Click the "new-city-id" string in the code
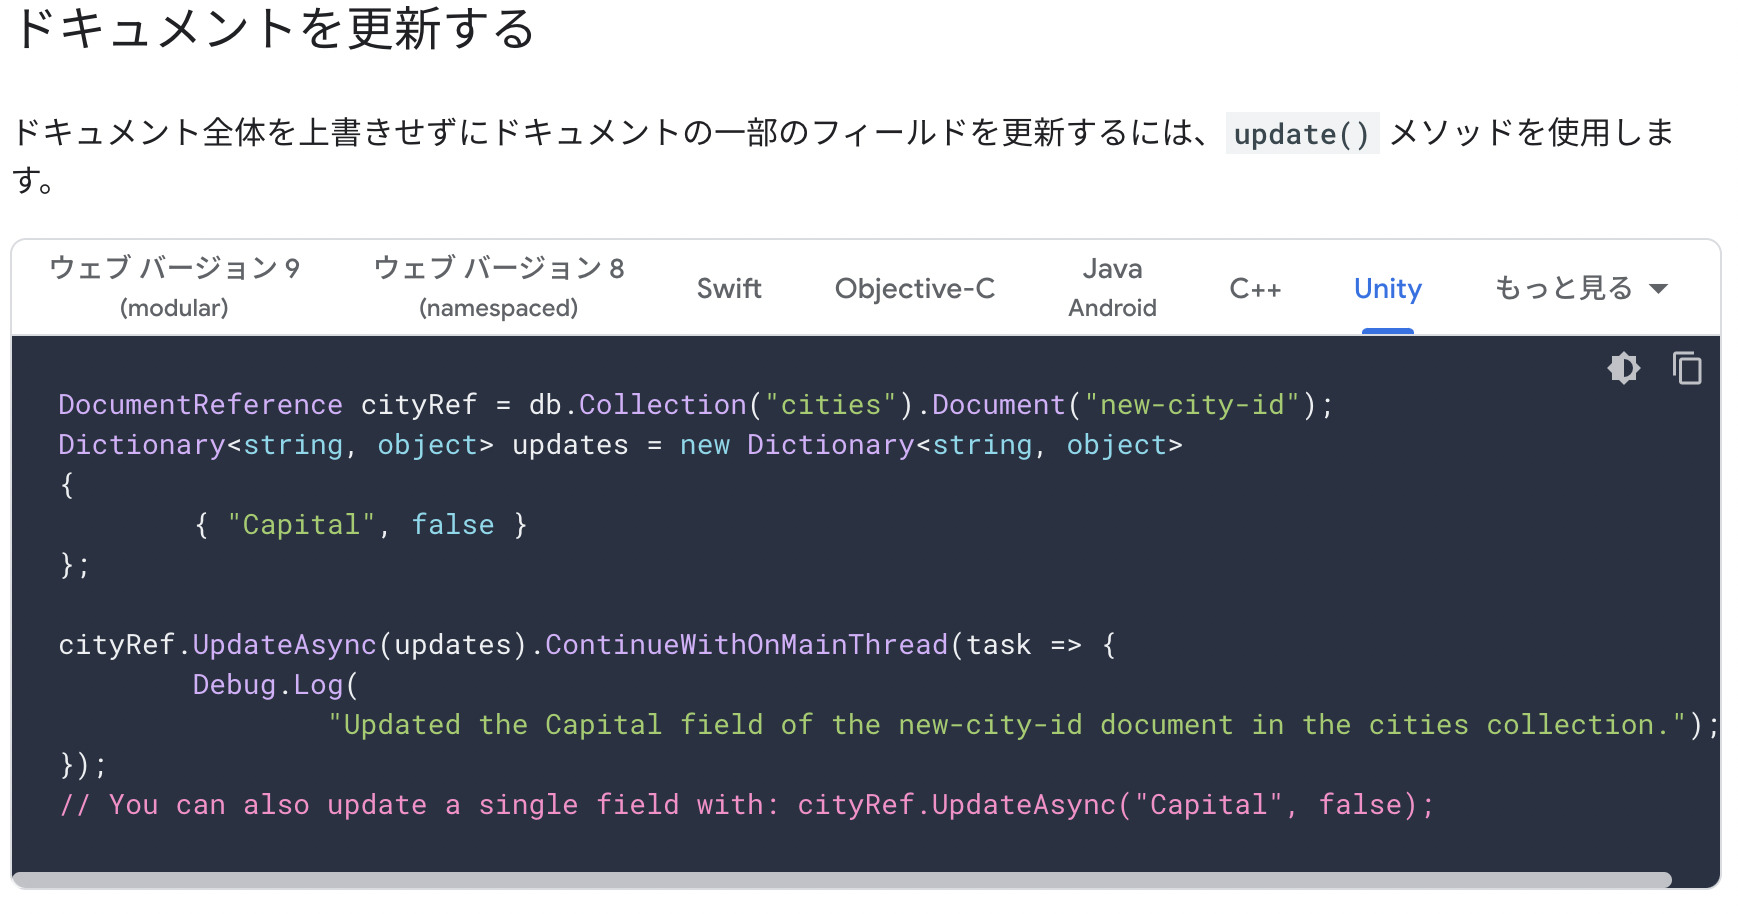Image resolution: width=1738 pixels, height=914 pixels. [1192, 404]
